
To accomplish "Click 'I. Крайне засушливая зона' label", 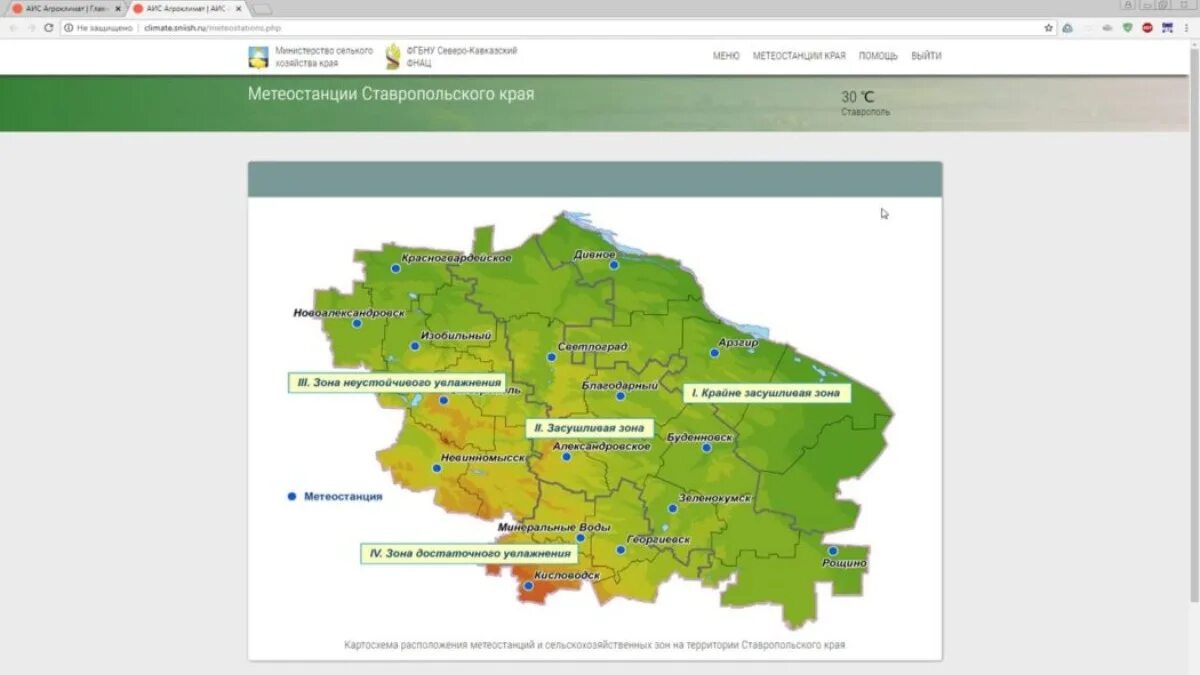I will point(767,393).
